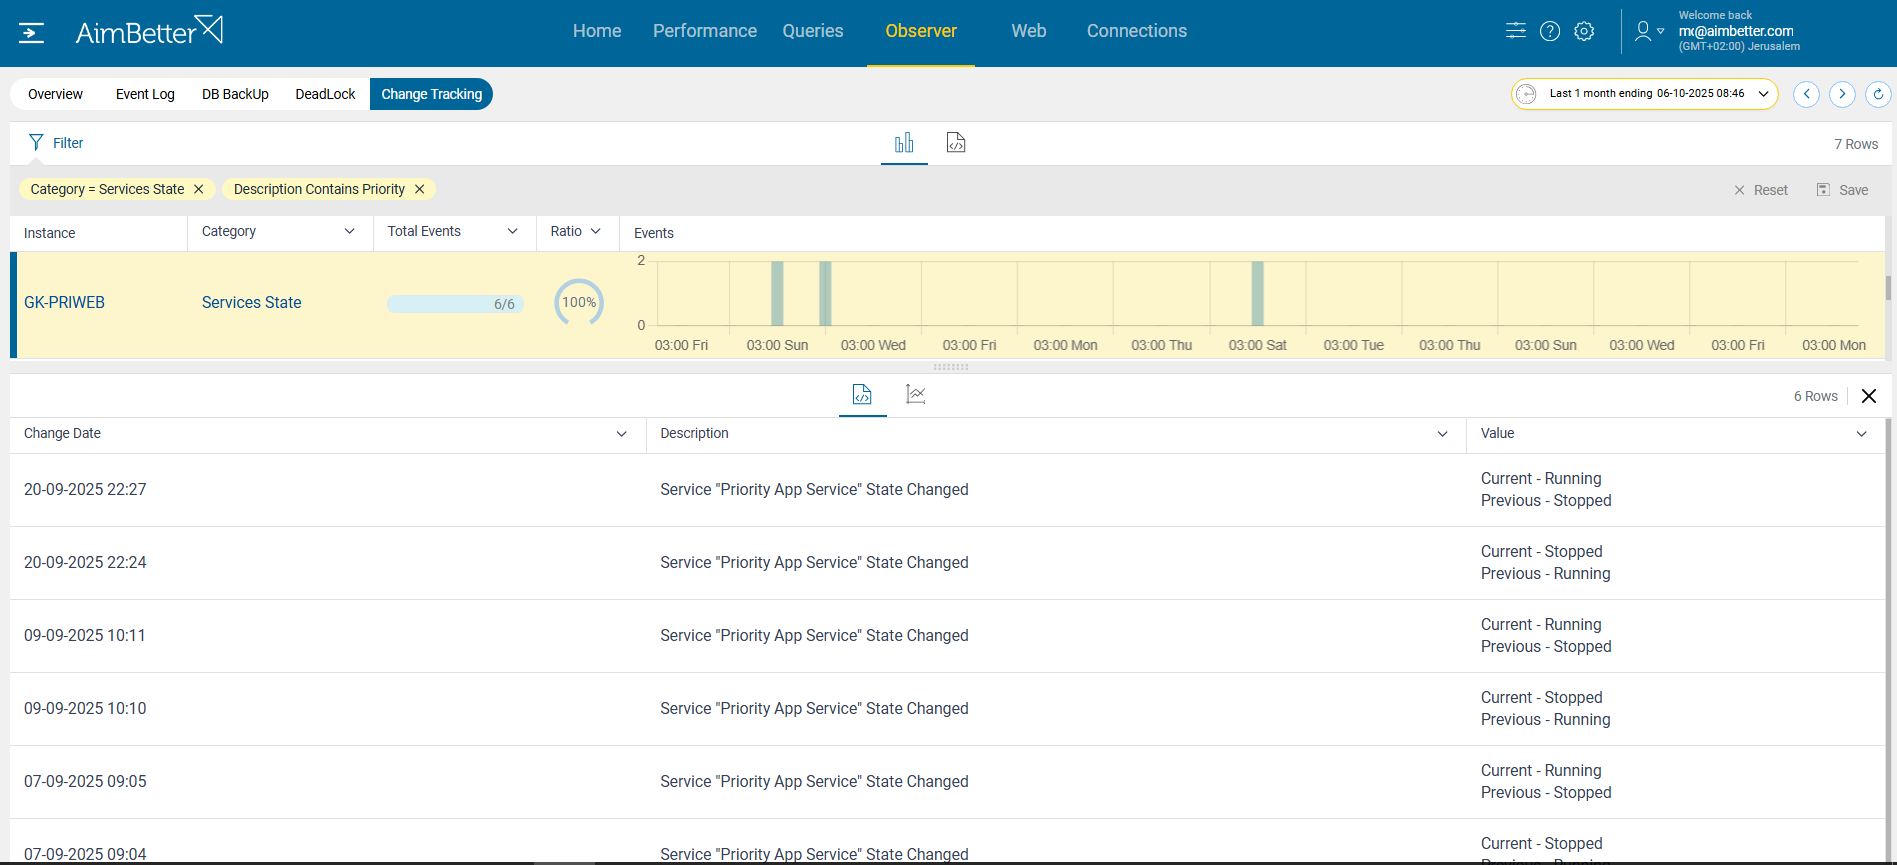Go to previous time period arrow

[x=1806, y=94]
